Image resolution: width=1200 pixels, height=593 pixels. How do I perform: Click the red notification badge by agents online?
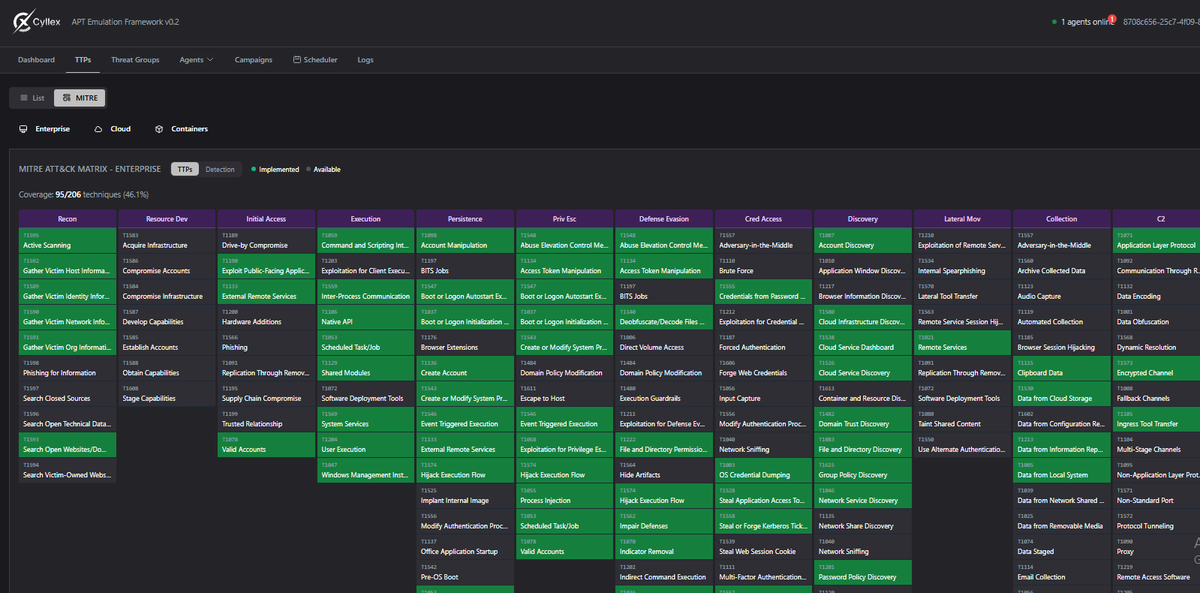pos(1112,17)
